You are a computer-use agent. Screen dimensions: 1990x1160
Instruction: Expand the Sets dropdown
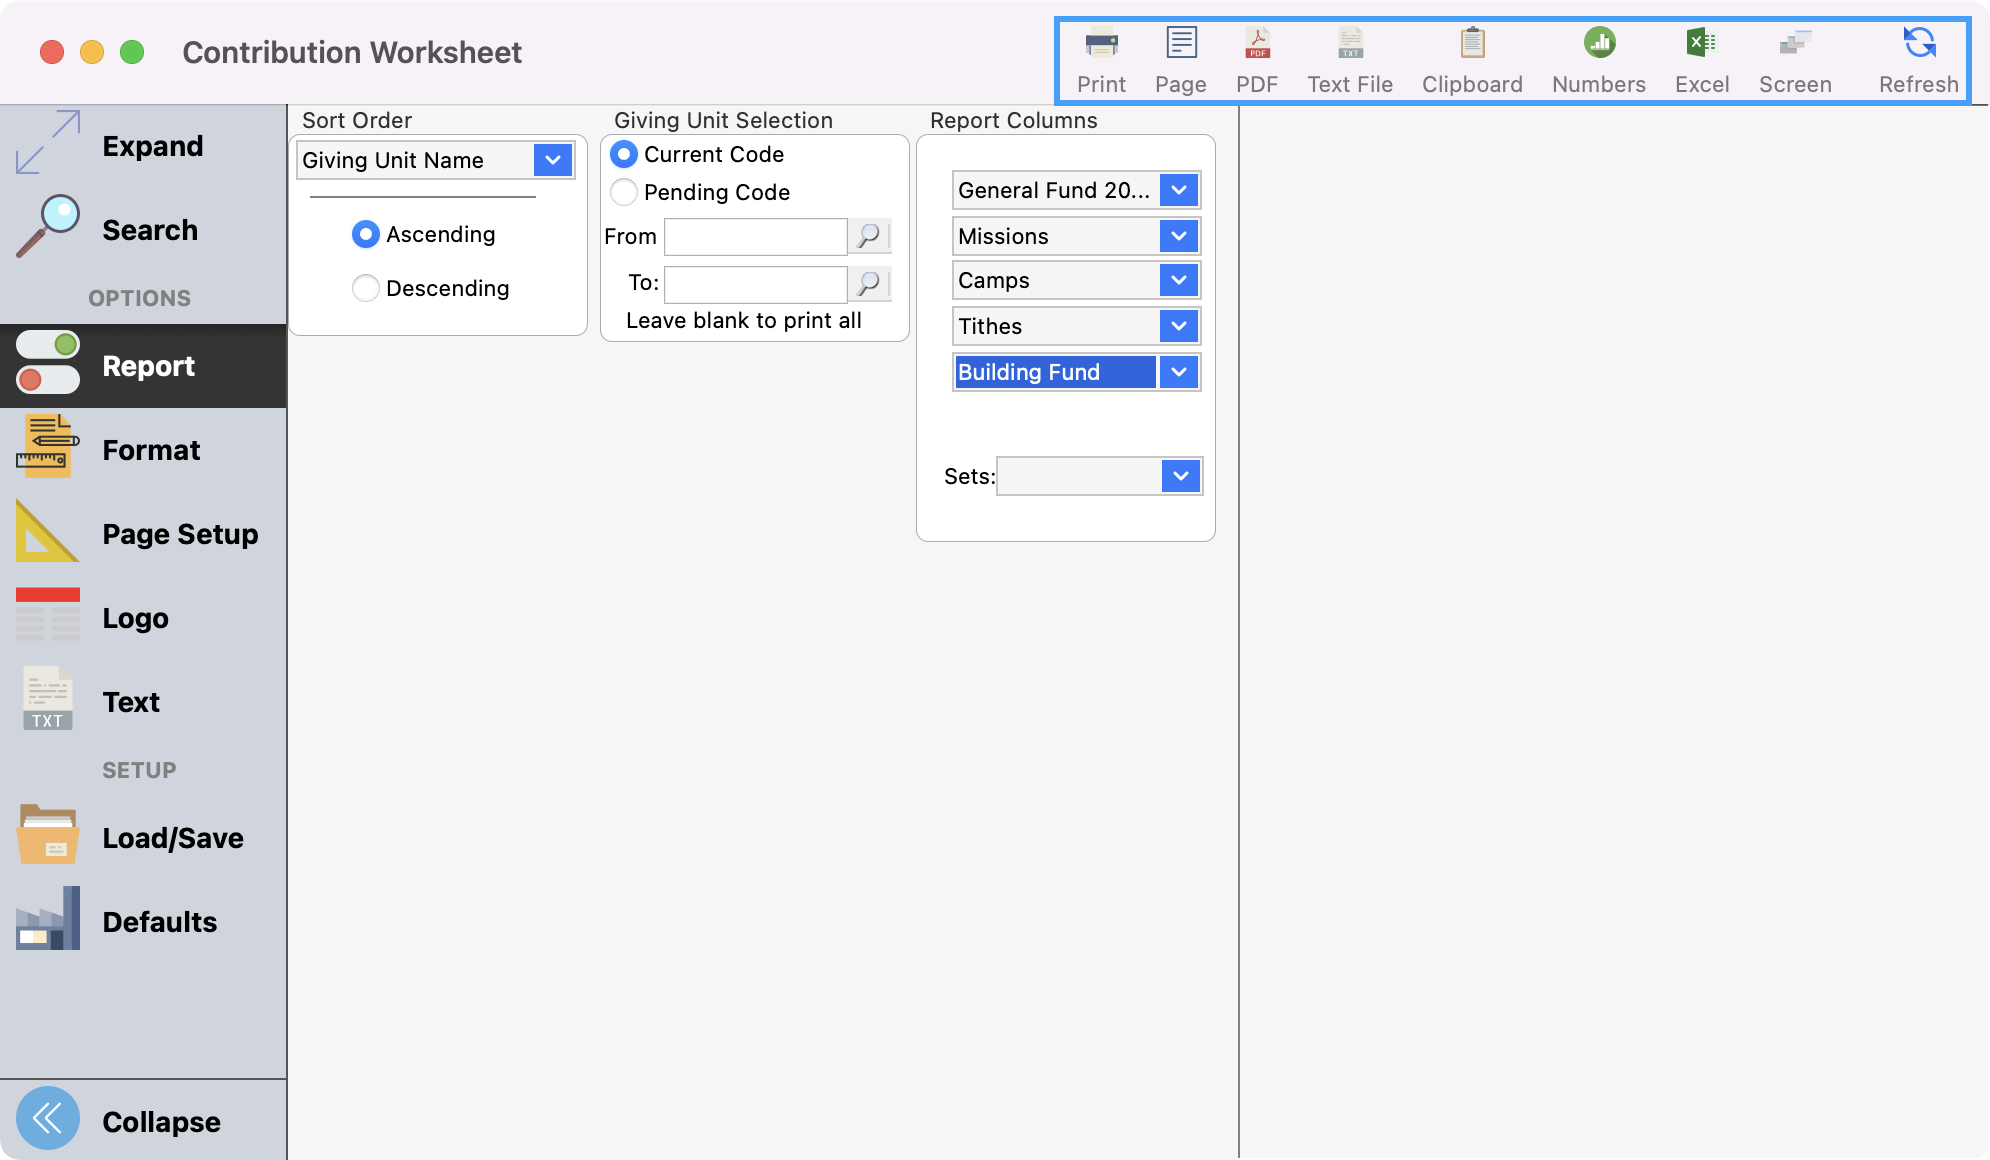(1179, 477)
